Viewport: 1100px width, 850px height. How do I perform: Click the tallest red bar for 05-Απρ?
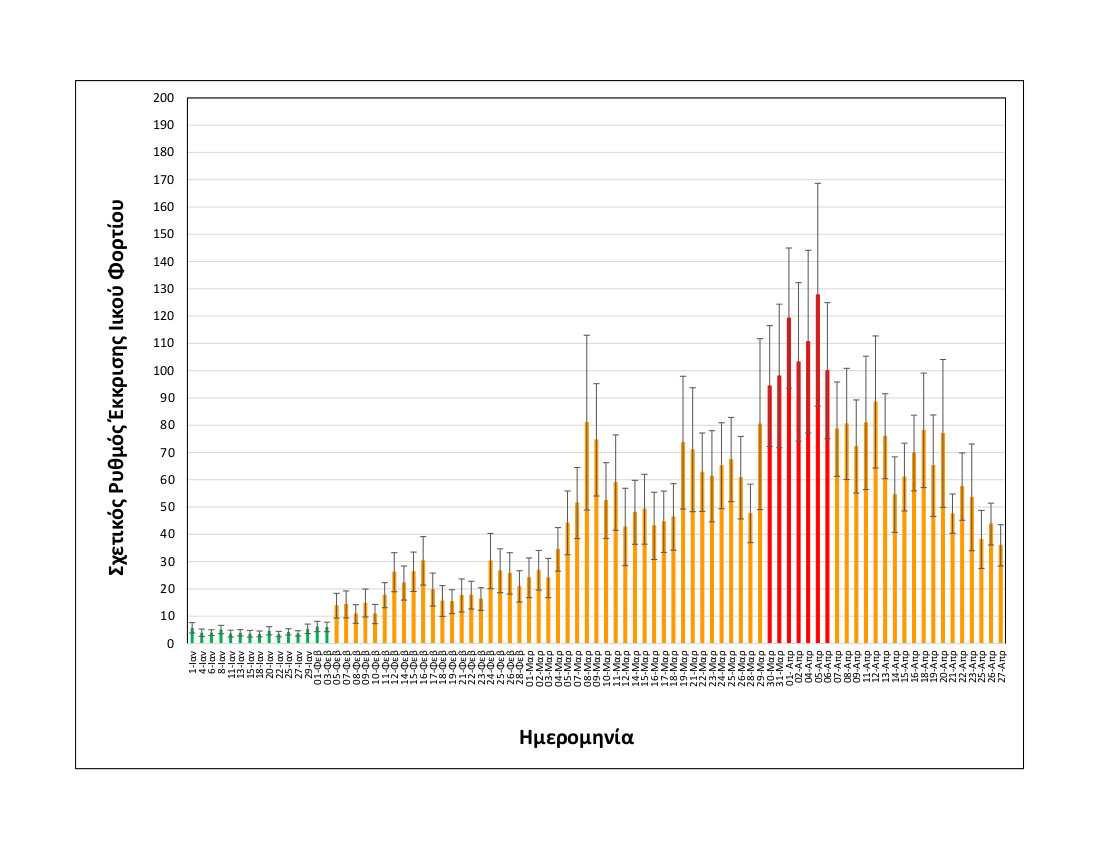[x=817, y=470]
